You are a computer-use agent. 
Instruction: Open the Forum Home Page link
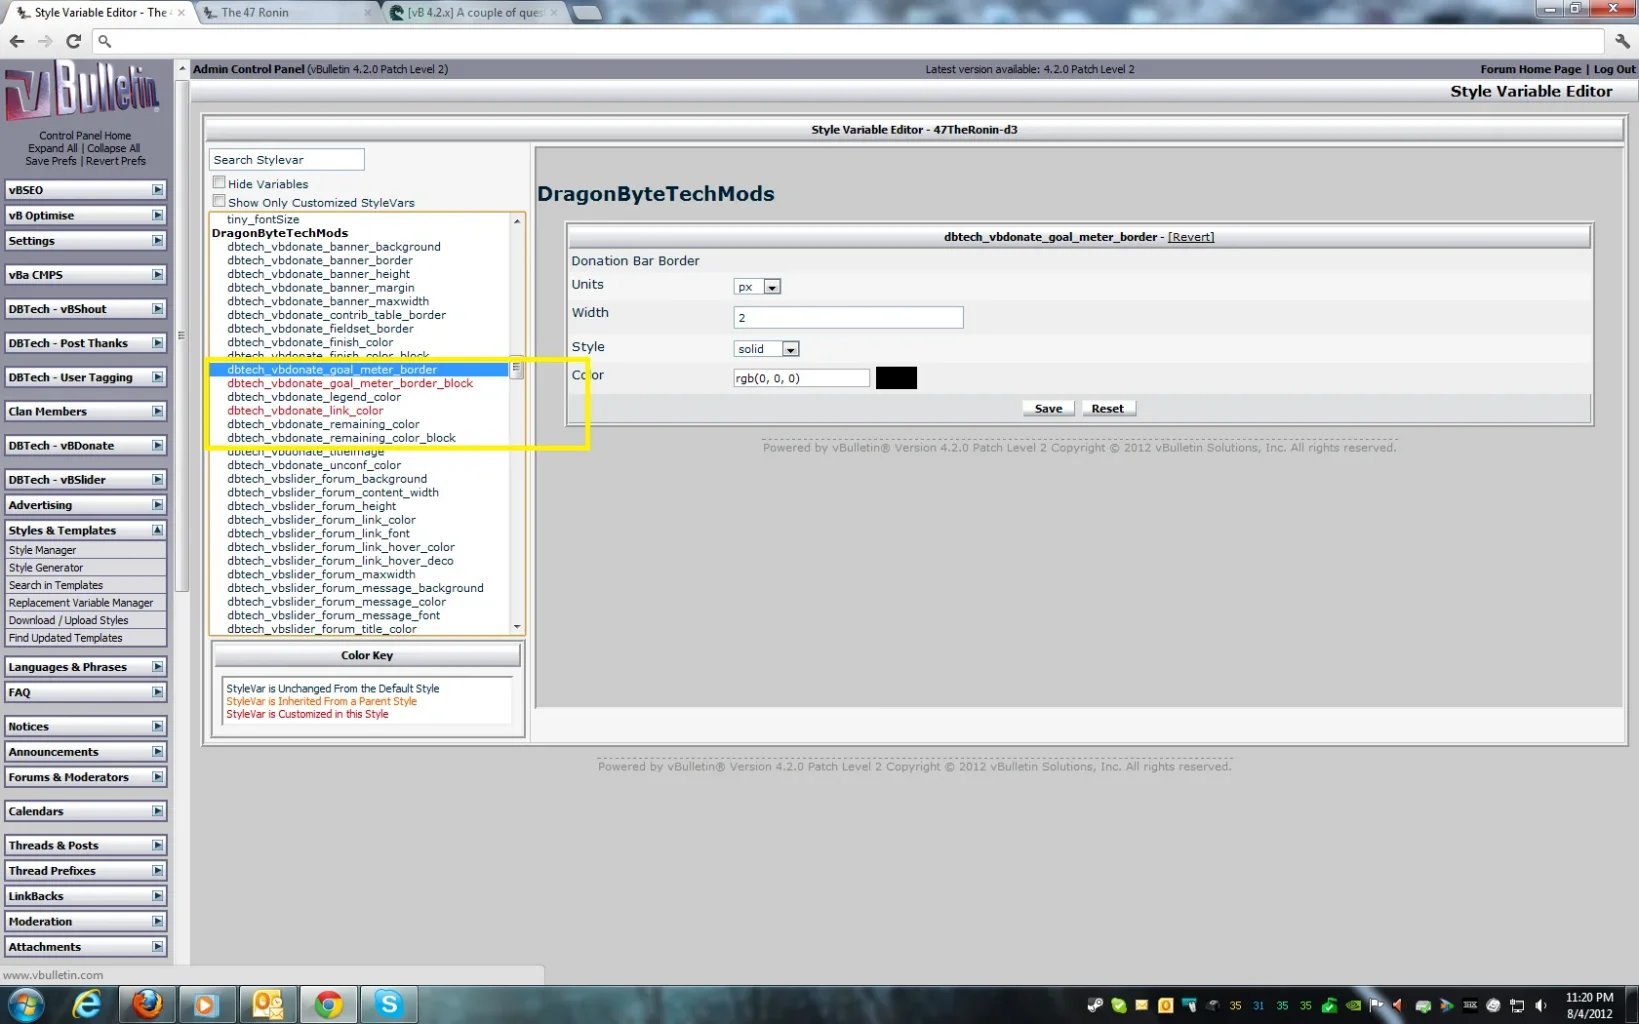click(1530, 69)
